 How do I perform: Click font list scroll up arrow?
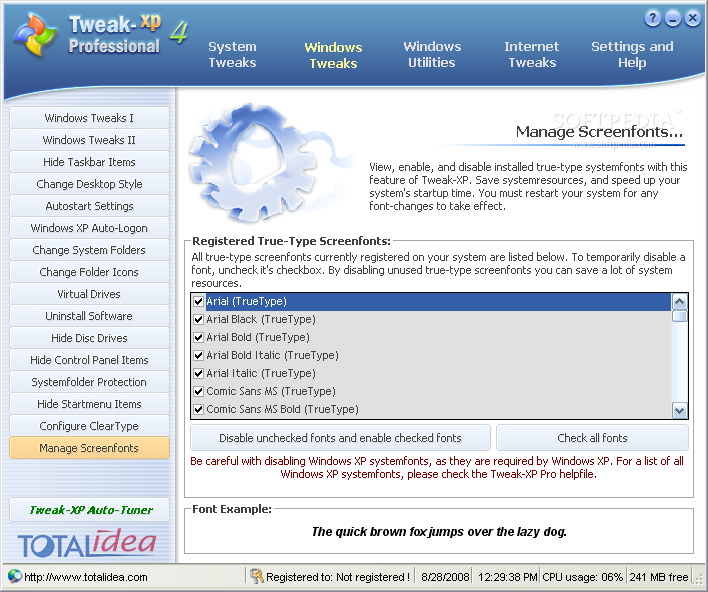coord(679,301)
